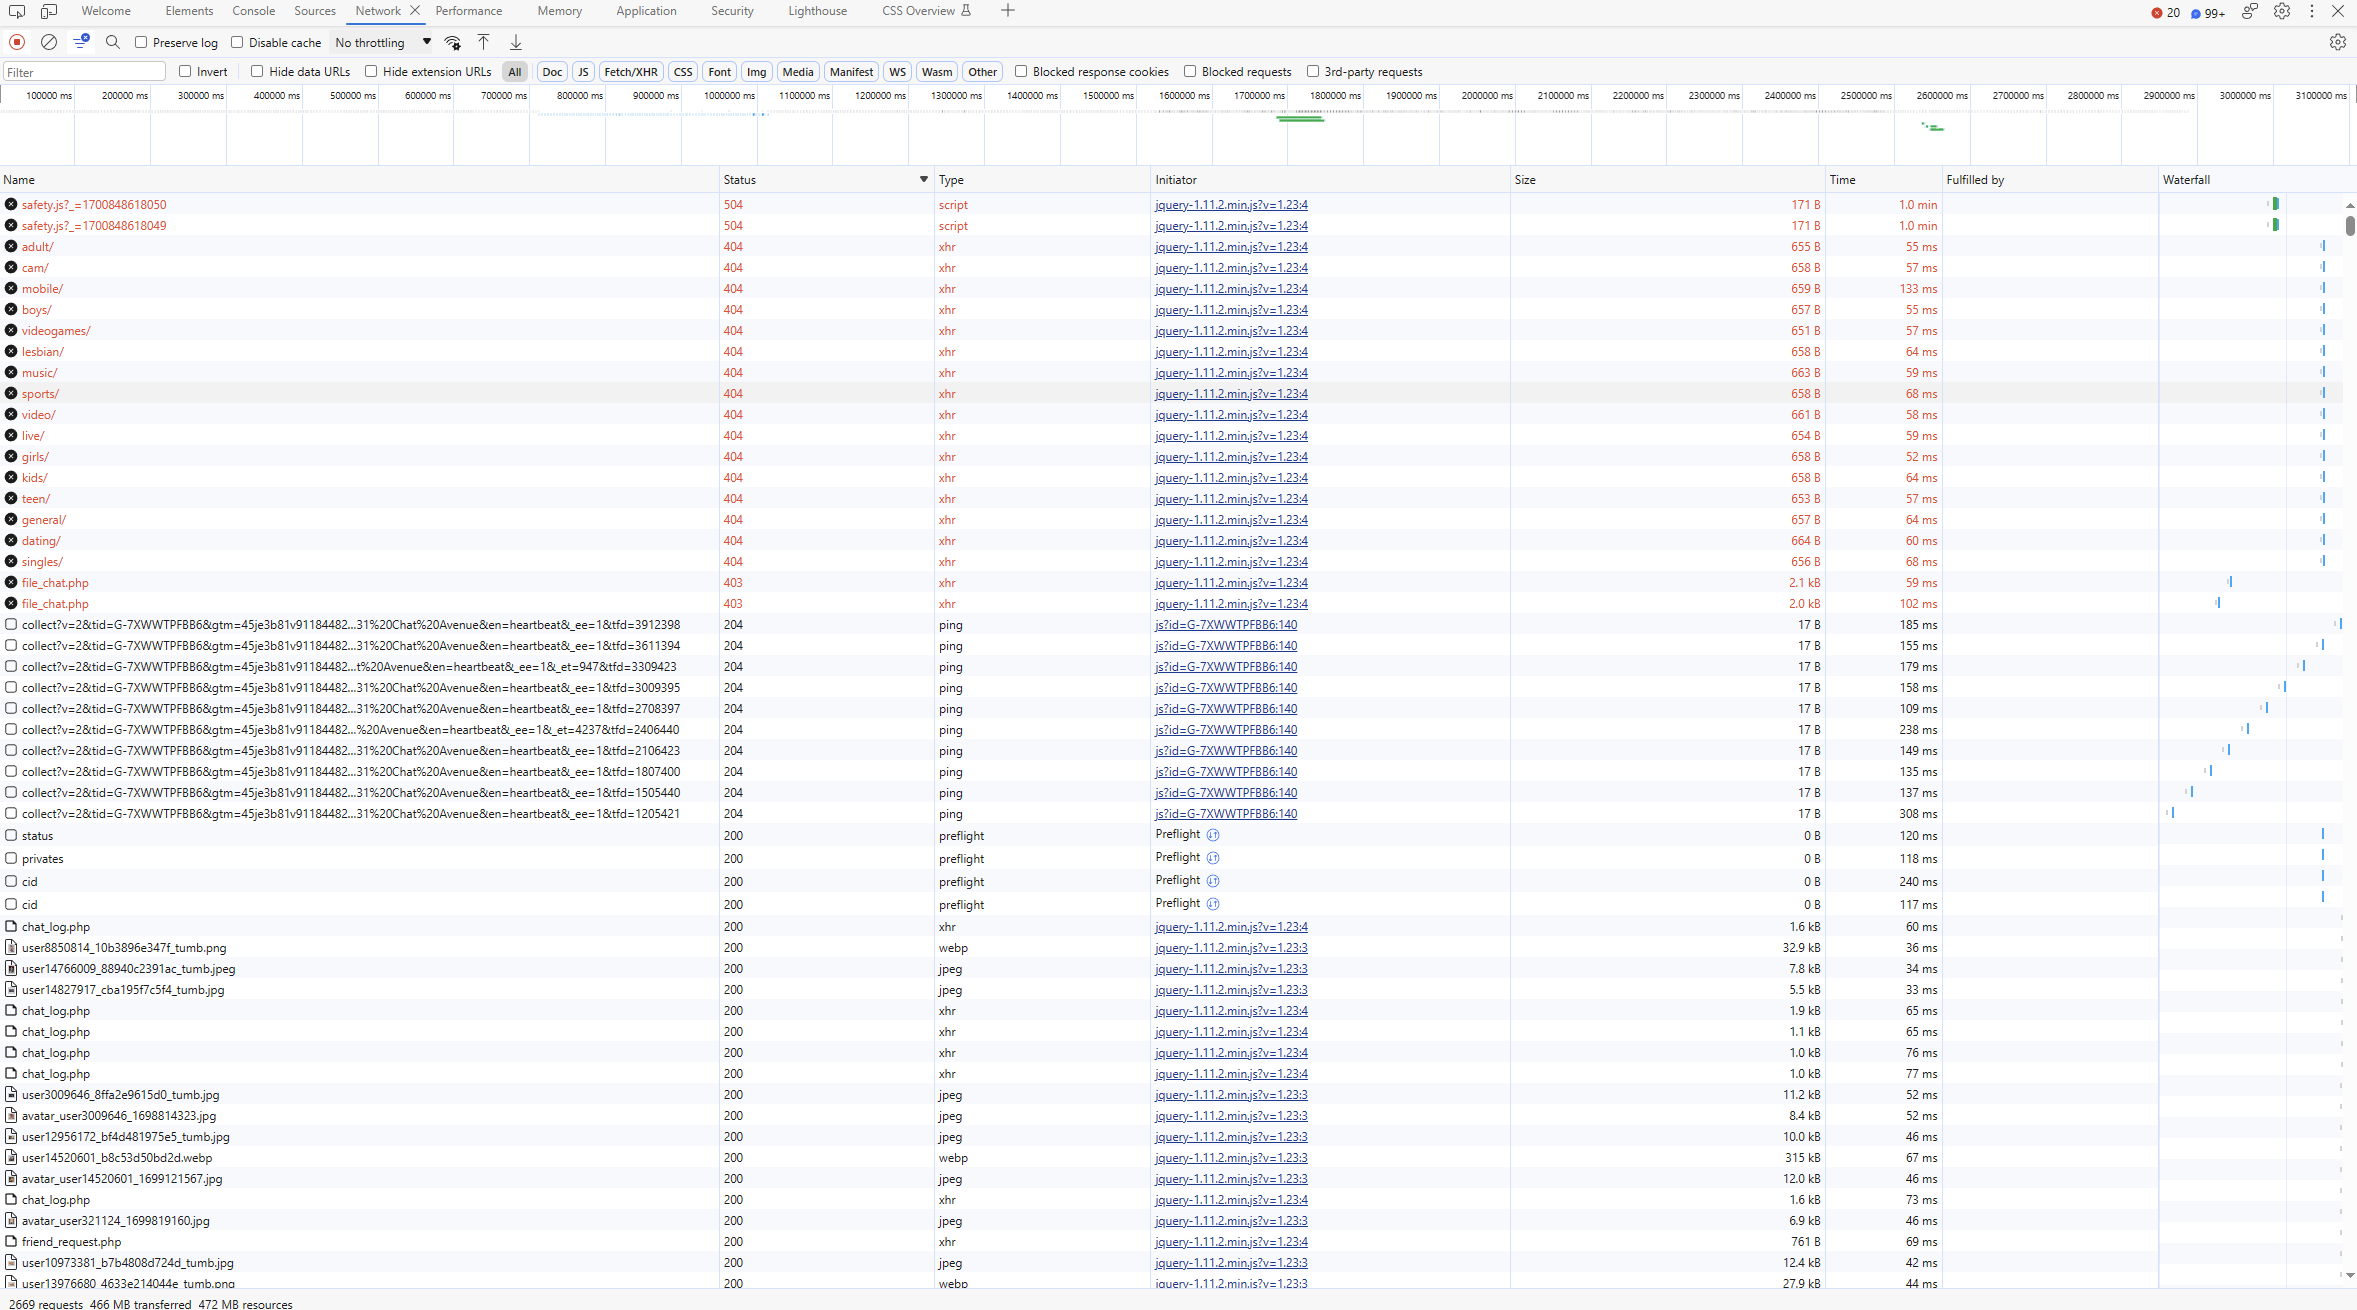
Task: Click error icon beside first safety.js request
Action: coord(11,204)
